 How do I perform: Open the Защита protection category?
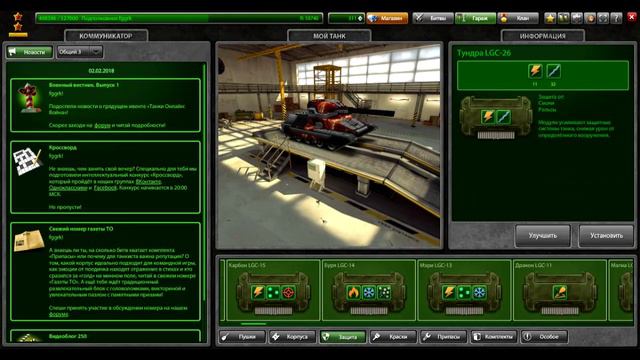coord(343,337)
